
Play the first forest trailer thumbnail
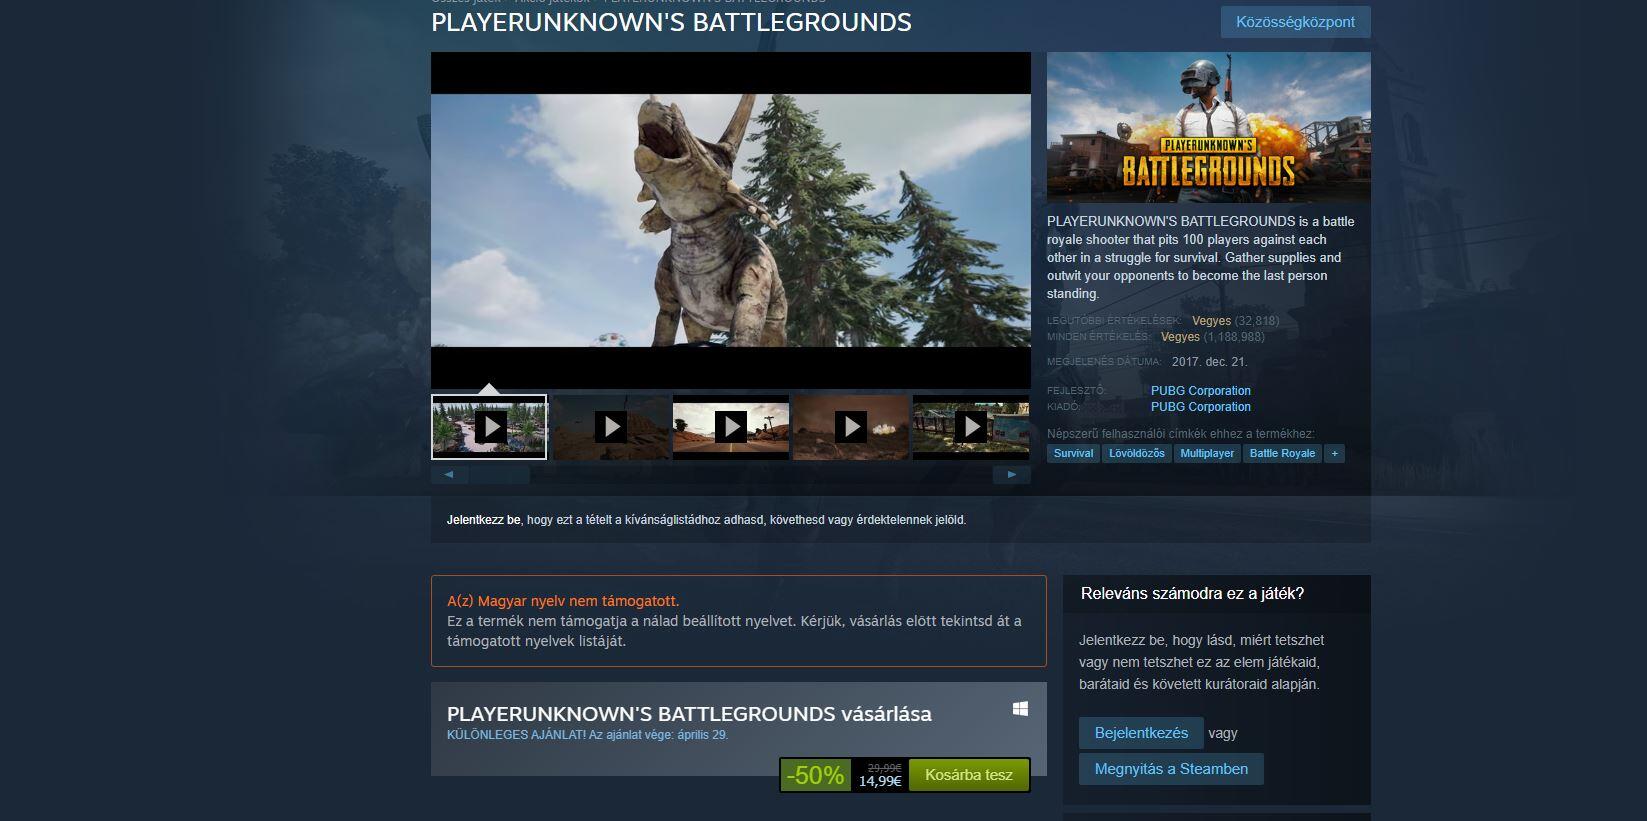490,427
